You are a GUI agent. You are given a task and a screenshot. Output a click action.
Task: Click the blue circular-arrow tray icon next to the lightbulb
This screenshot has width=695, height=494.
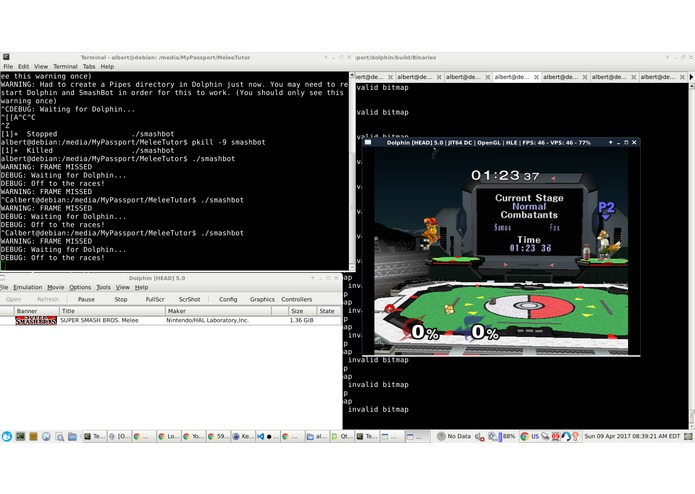click(x=566, y=436)
